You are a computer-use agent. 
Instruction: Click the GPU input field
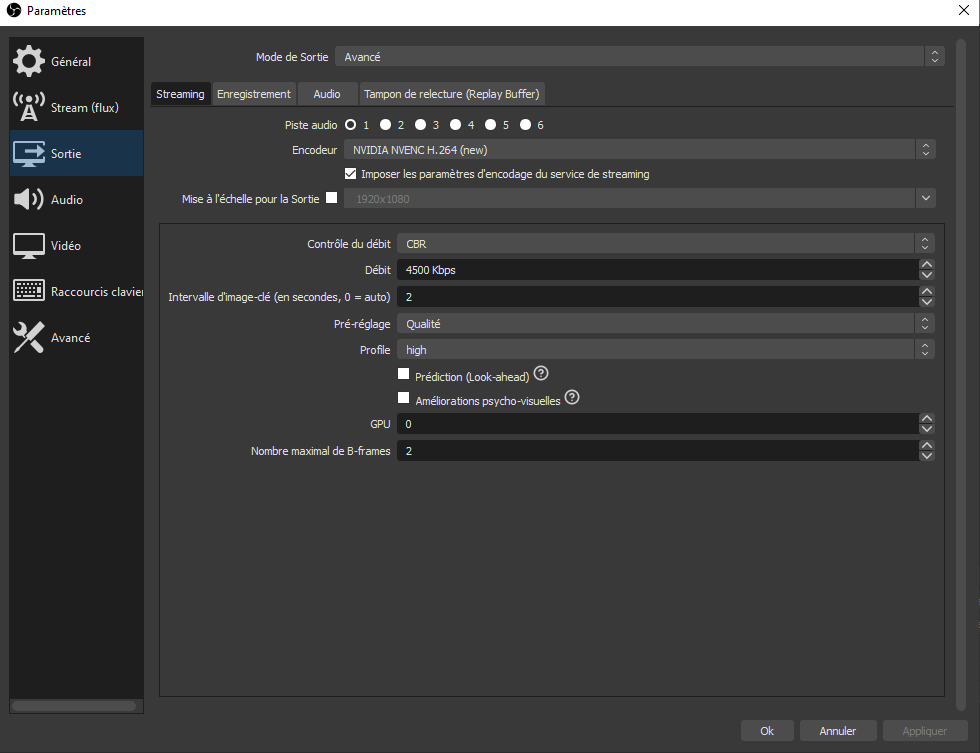click(658, 424)
